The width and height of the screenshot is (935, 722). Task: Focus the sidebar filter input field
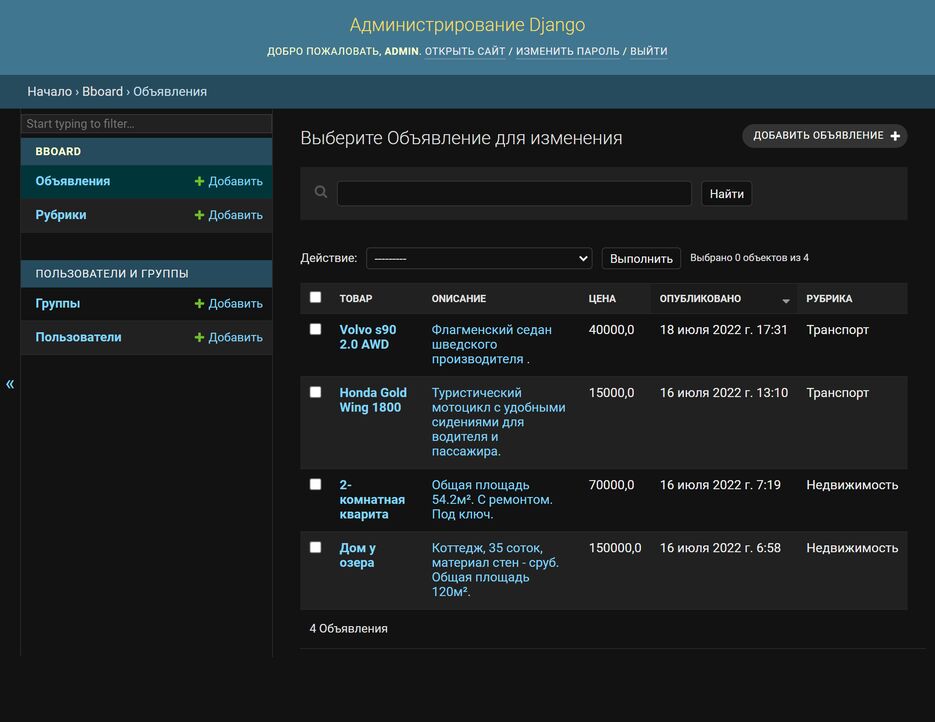[x=146, y=124]
